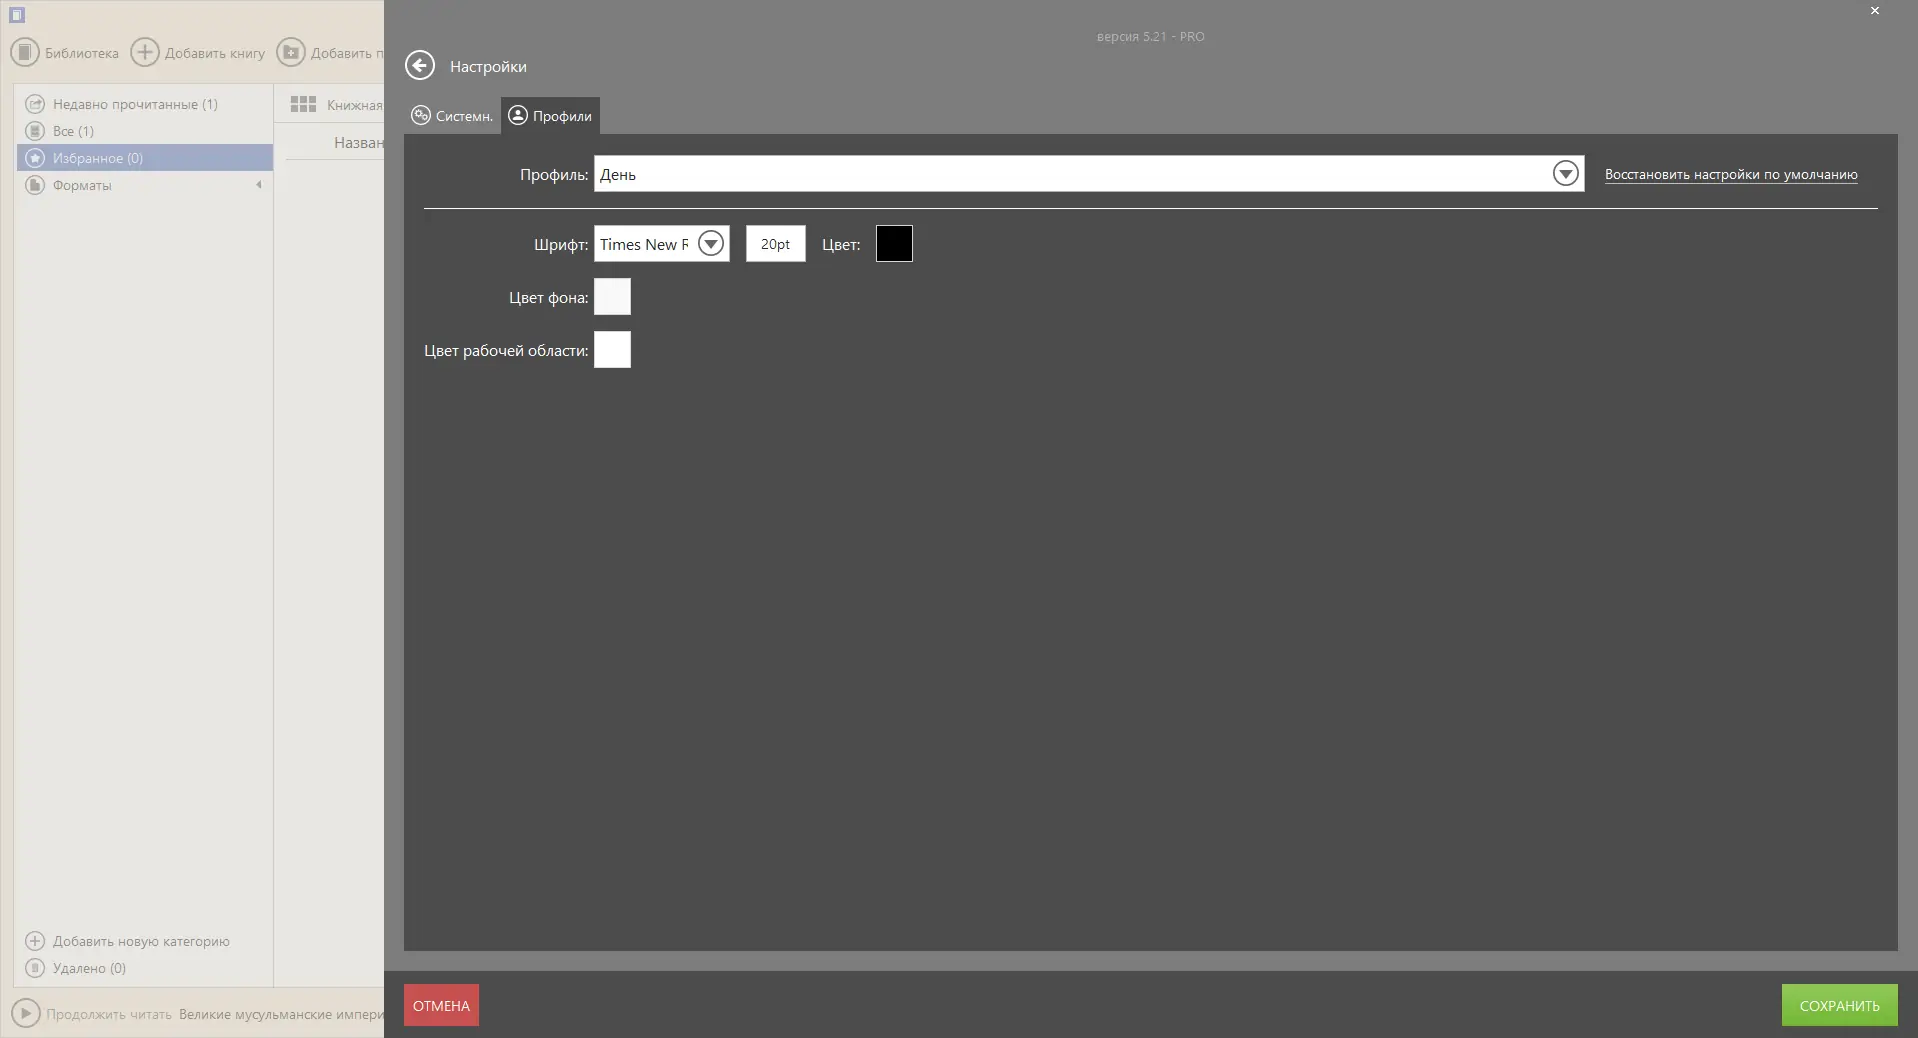
Task: Click the Профиль field showing День
Action: click(x=1089, y=174)
